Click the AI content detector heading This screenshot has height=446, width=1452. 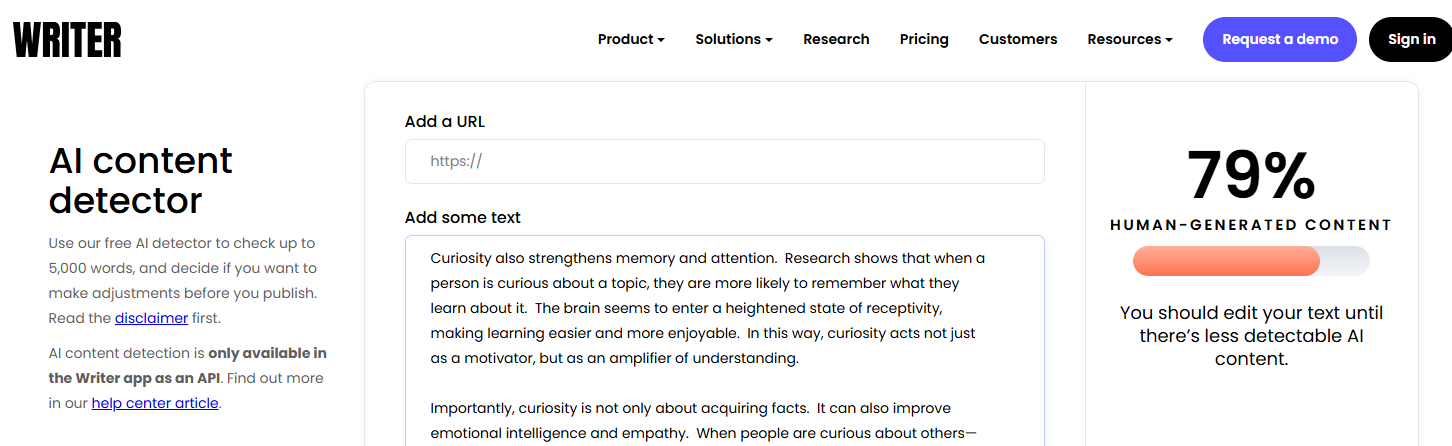141,180
